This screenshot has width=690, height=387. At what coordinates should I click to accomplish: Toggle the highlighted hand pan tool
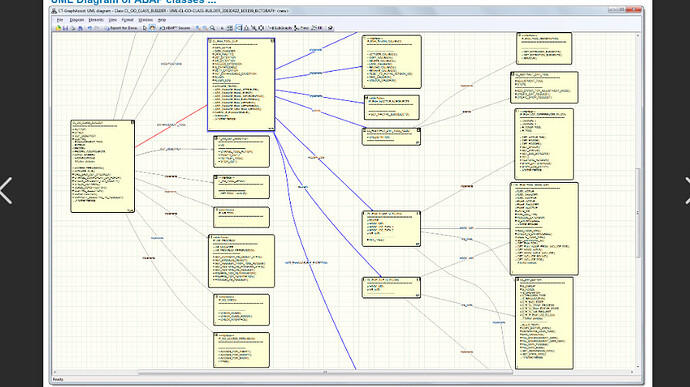click(x=152, y=28)
